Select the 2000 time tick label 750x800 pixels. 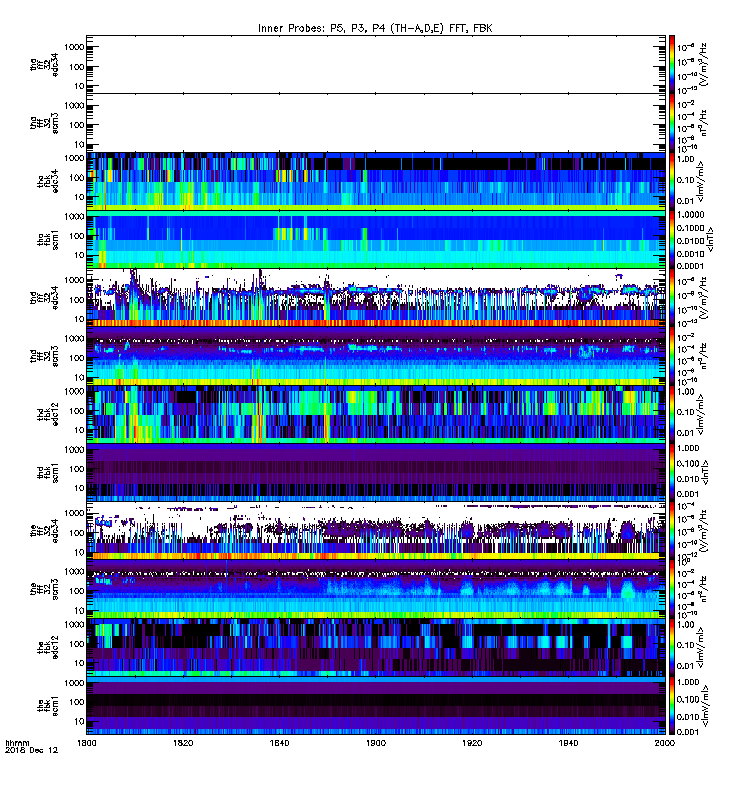tap(665, 743)
